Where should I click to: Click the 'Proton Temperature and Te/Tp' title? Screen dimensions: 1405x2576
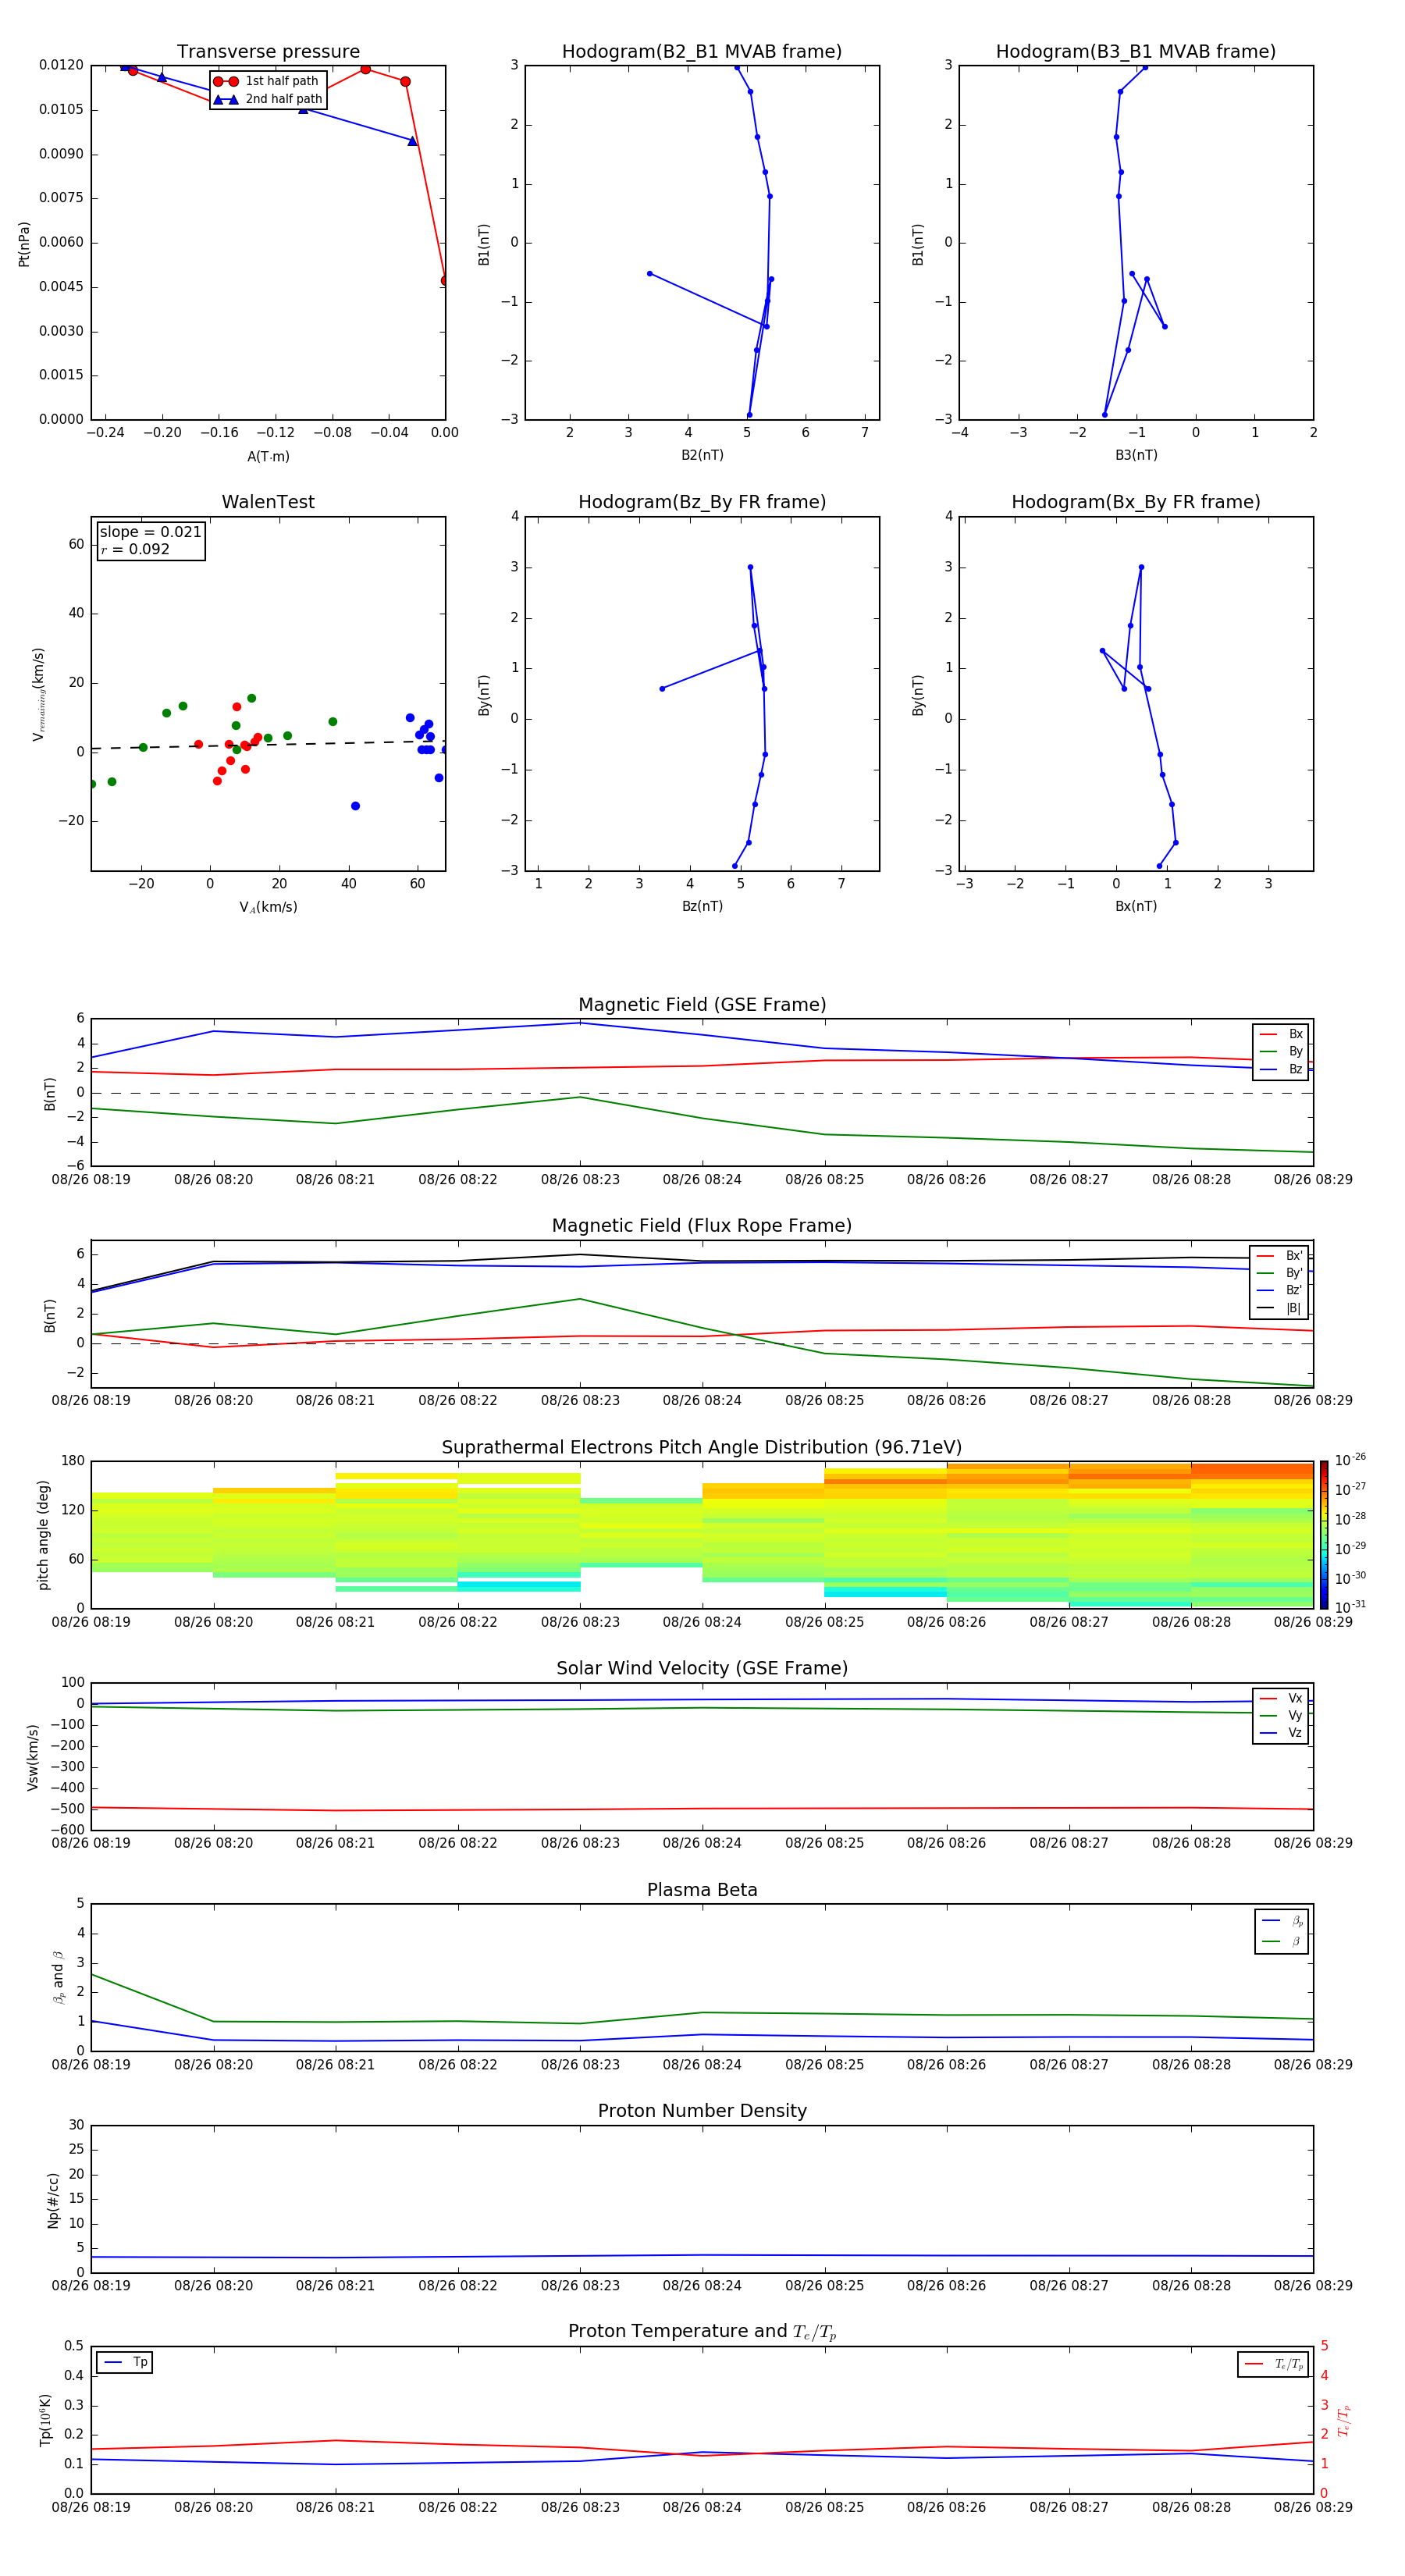702,2332
